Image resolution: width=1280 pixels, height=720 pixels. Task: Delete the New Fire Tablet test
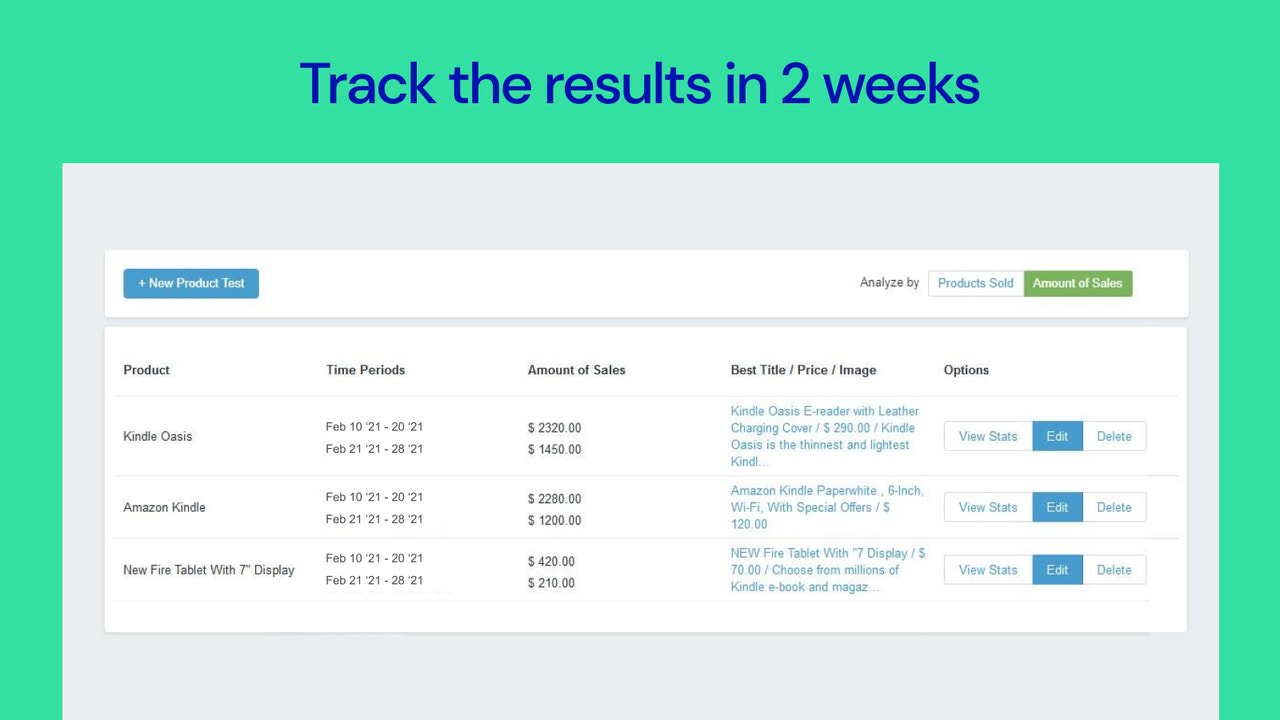(x=1114, y=569)
